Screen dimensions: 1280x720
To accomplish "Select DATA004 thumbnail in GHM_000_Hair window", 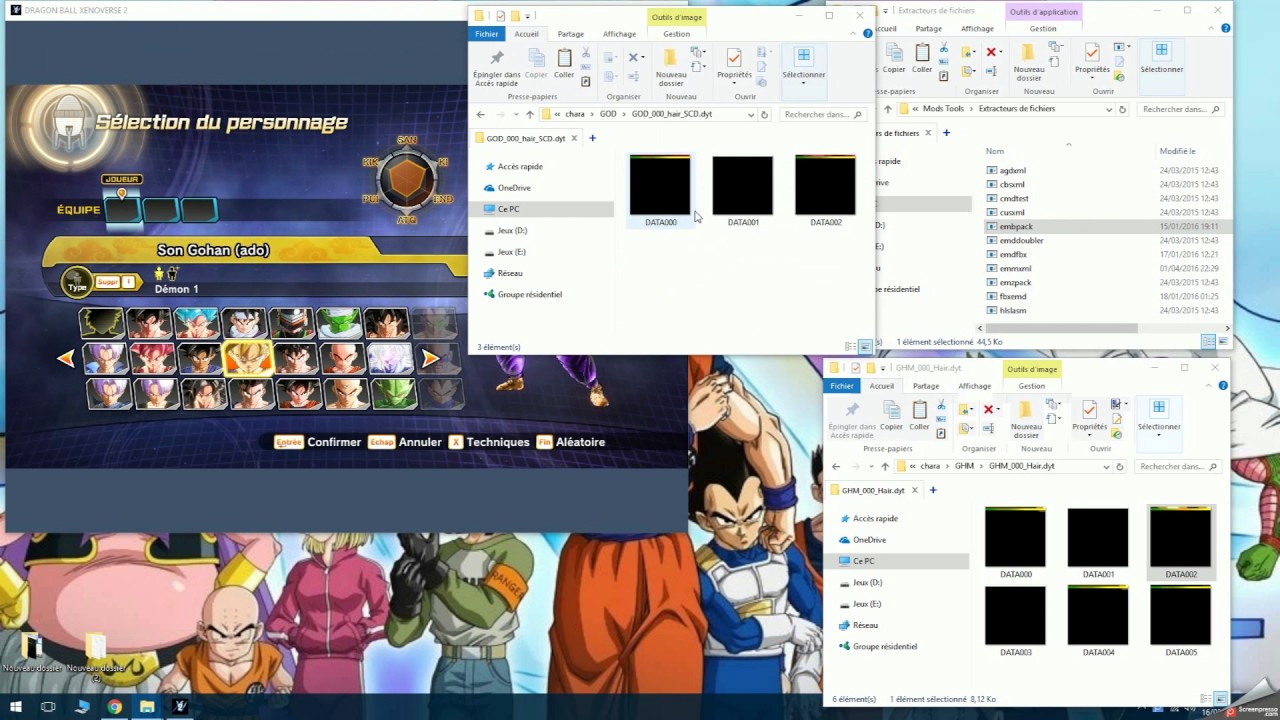I will point(1098,621).
